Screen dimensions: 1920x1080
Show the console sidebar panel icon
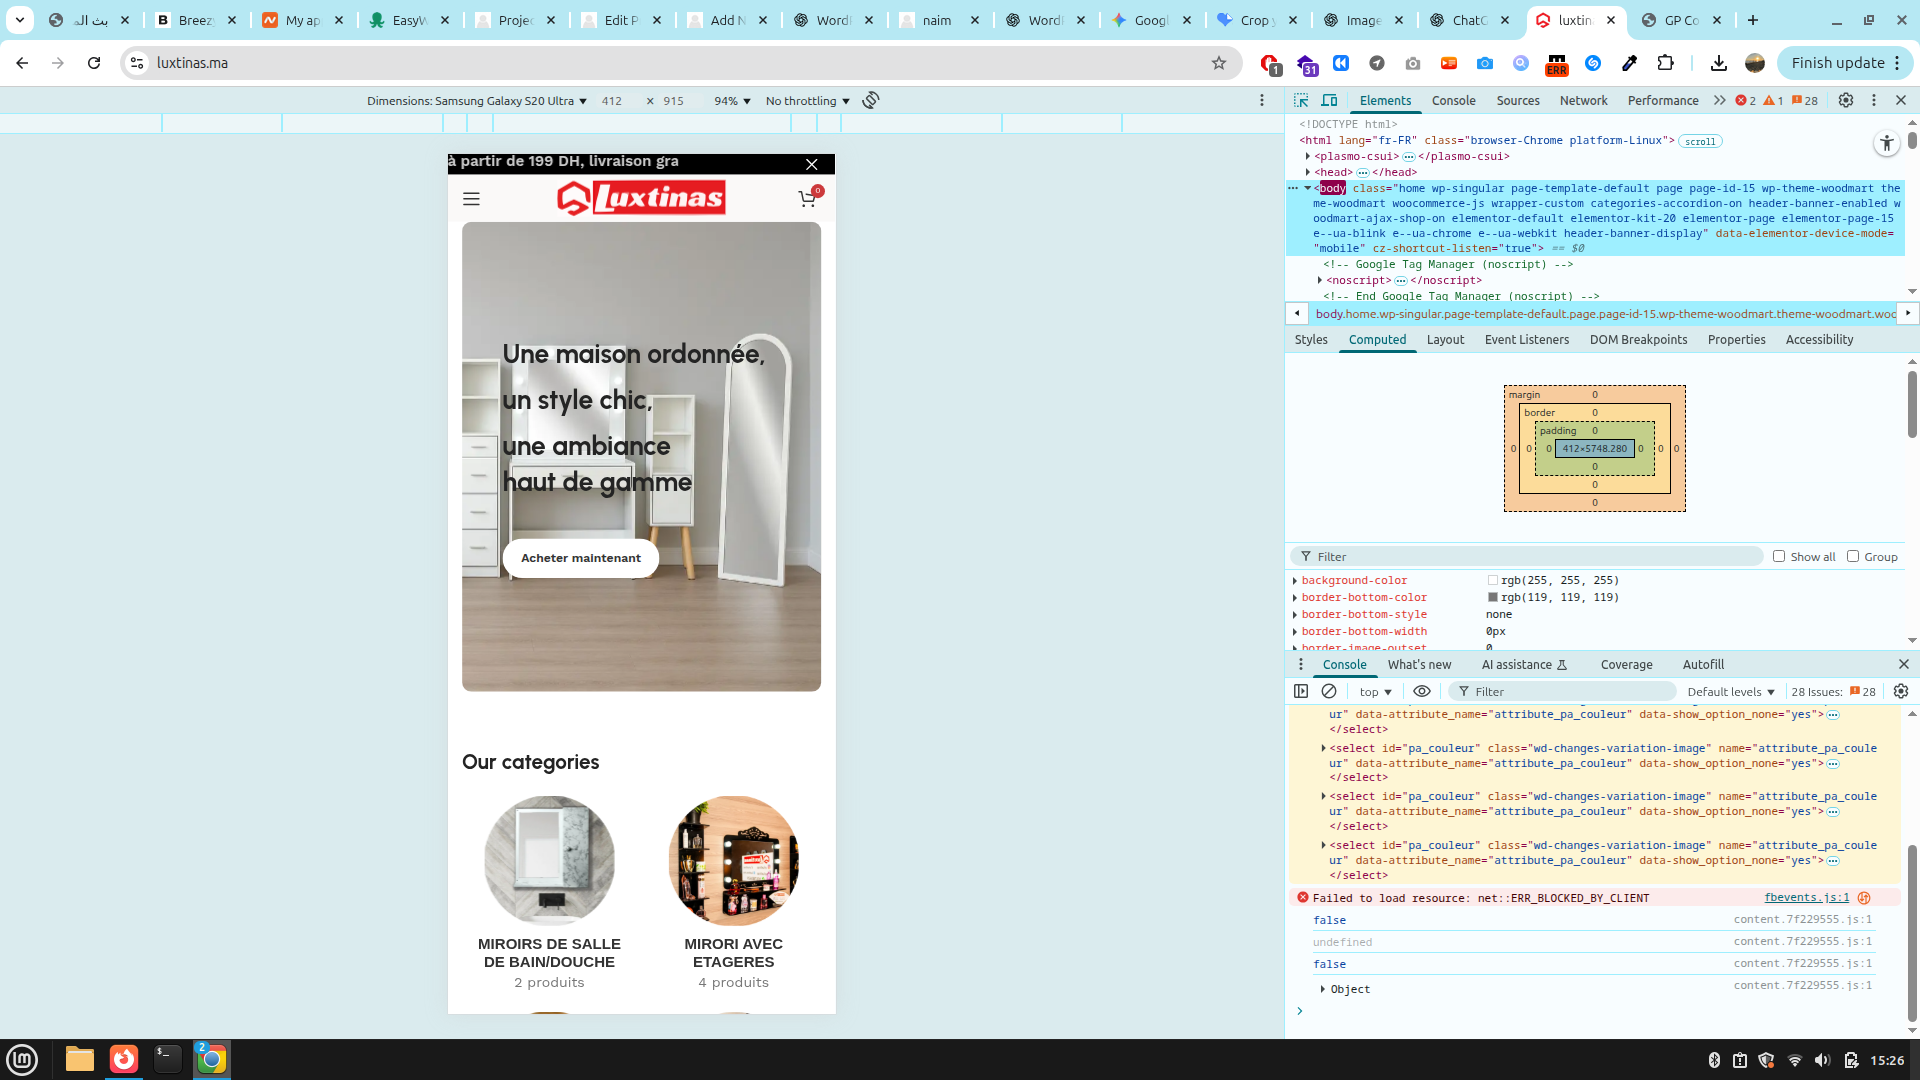tap(1301, 691)
